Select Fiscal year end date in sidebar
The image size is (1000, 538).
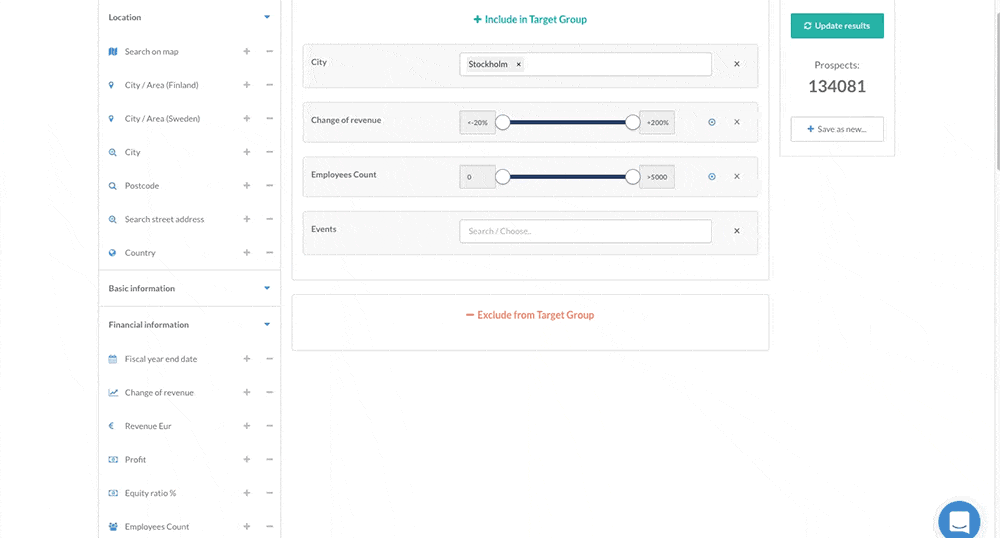[160, 359]
